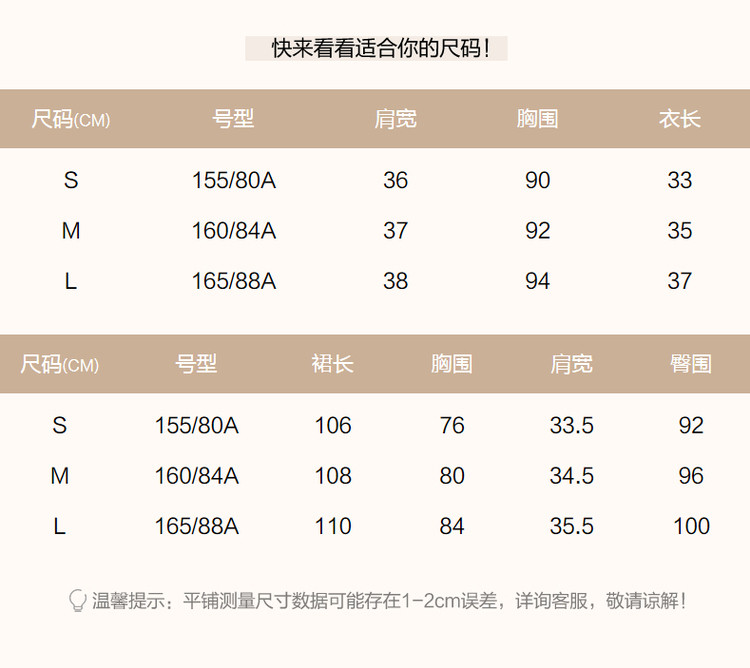
Task: Click the 臀围 column header
Action: coord(691,364)
